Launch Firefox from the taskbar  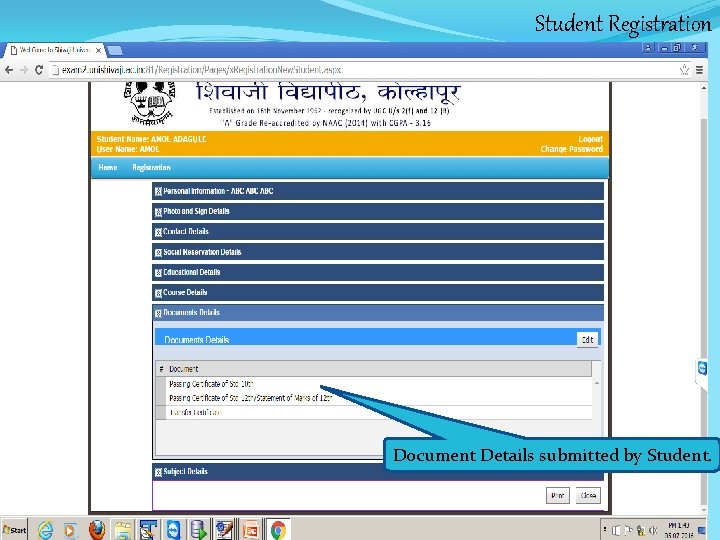(96, 530)
